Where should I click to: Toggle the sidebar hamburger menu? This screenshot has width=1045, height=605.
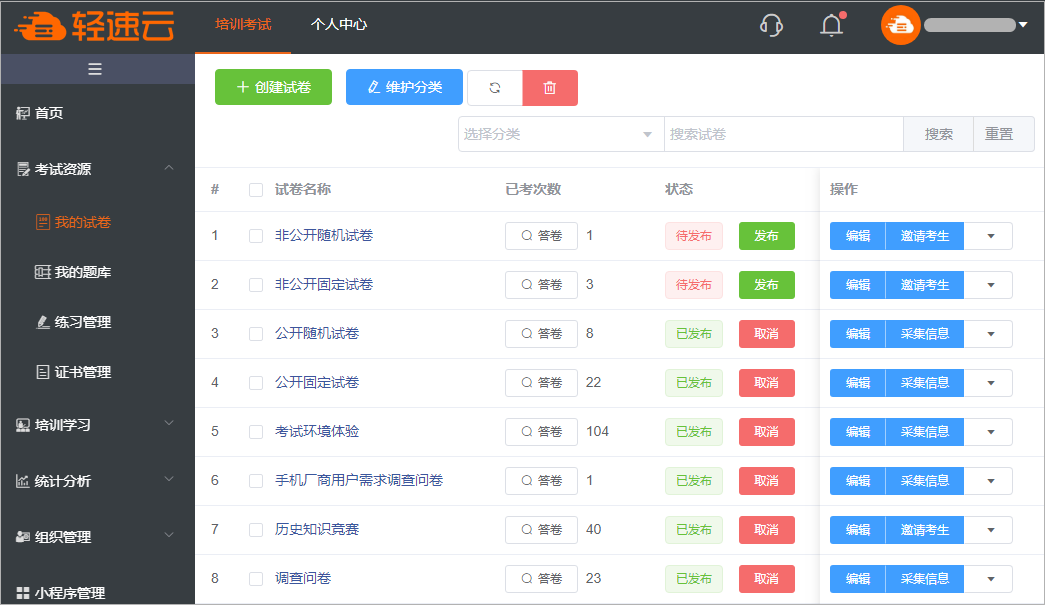click(95, 69)
